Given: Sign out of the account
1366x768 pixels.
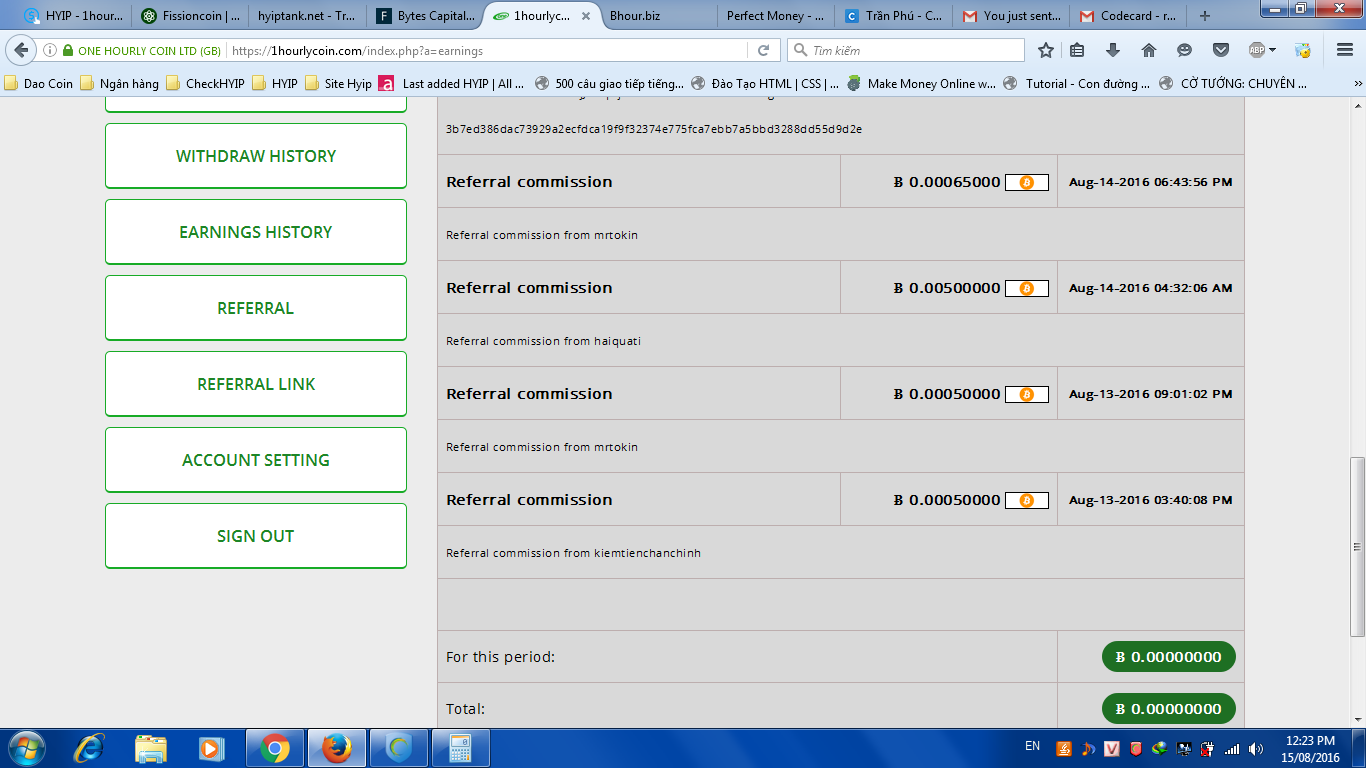Looking at the screenshot, I should coord(256,536).
